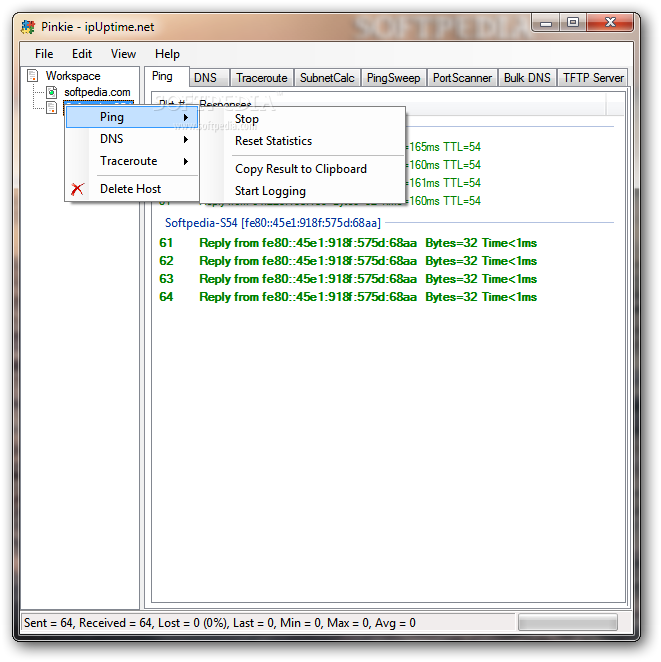
Task: Open the File menu
Action: point(44,54)
